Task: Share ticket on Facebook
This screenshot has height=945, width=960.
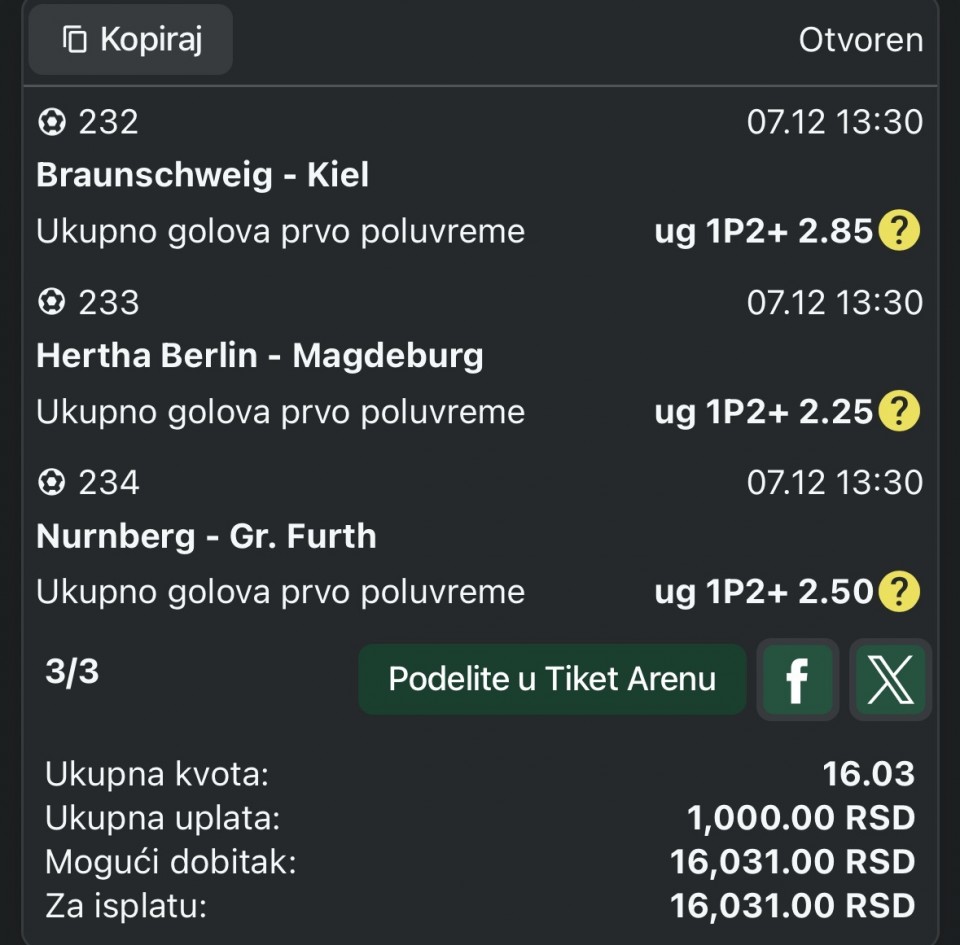Action: click(797, 680)
